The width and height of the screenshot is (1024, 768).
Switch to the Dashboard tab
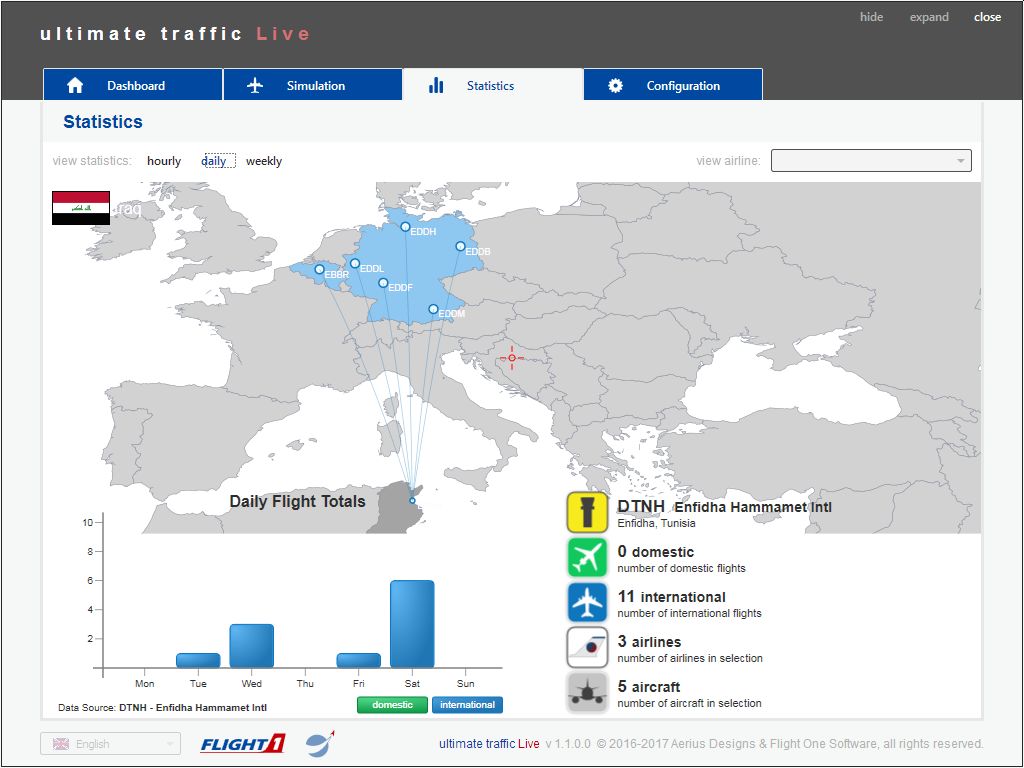[x=132, y=85]
